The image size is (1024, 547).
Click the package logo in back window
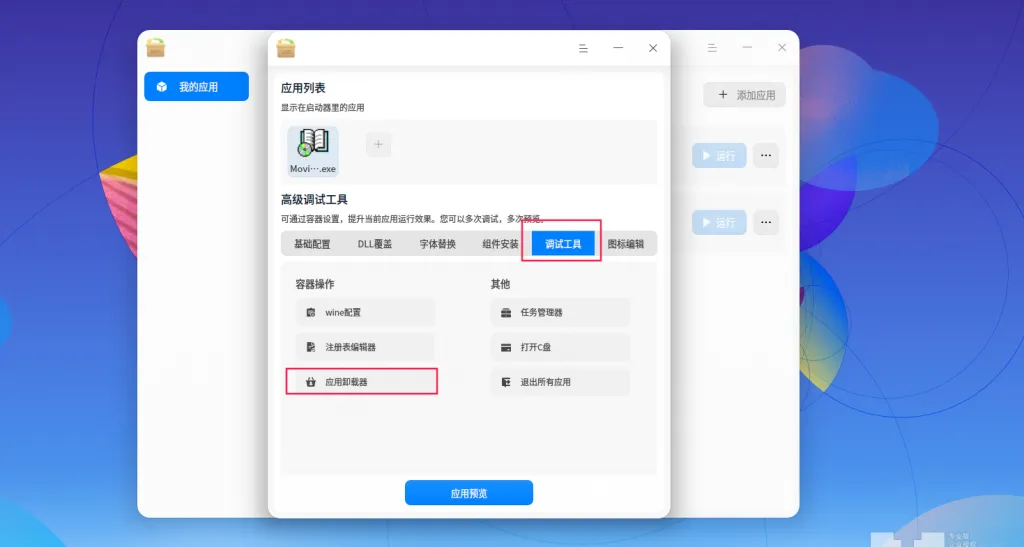click(155, 48)
